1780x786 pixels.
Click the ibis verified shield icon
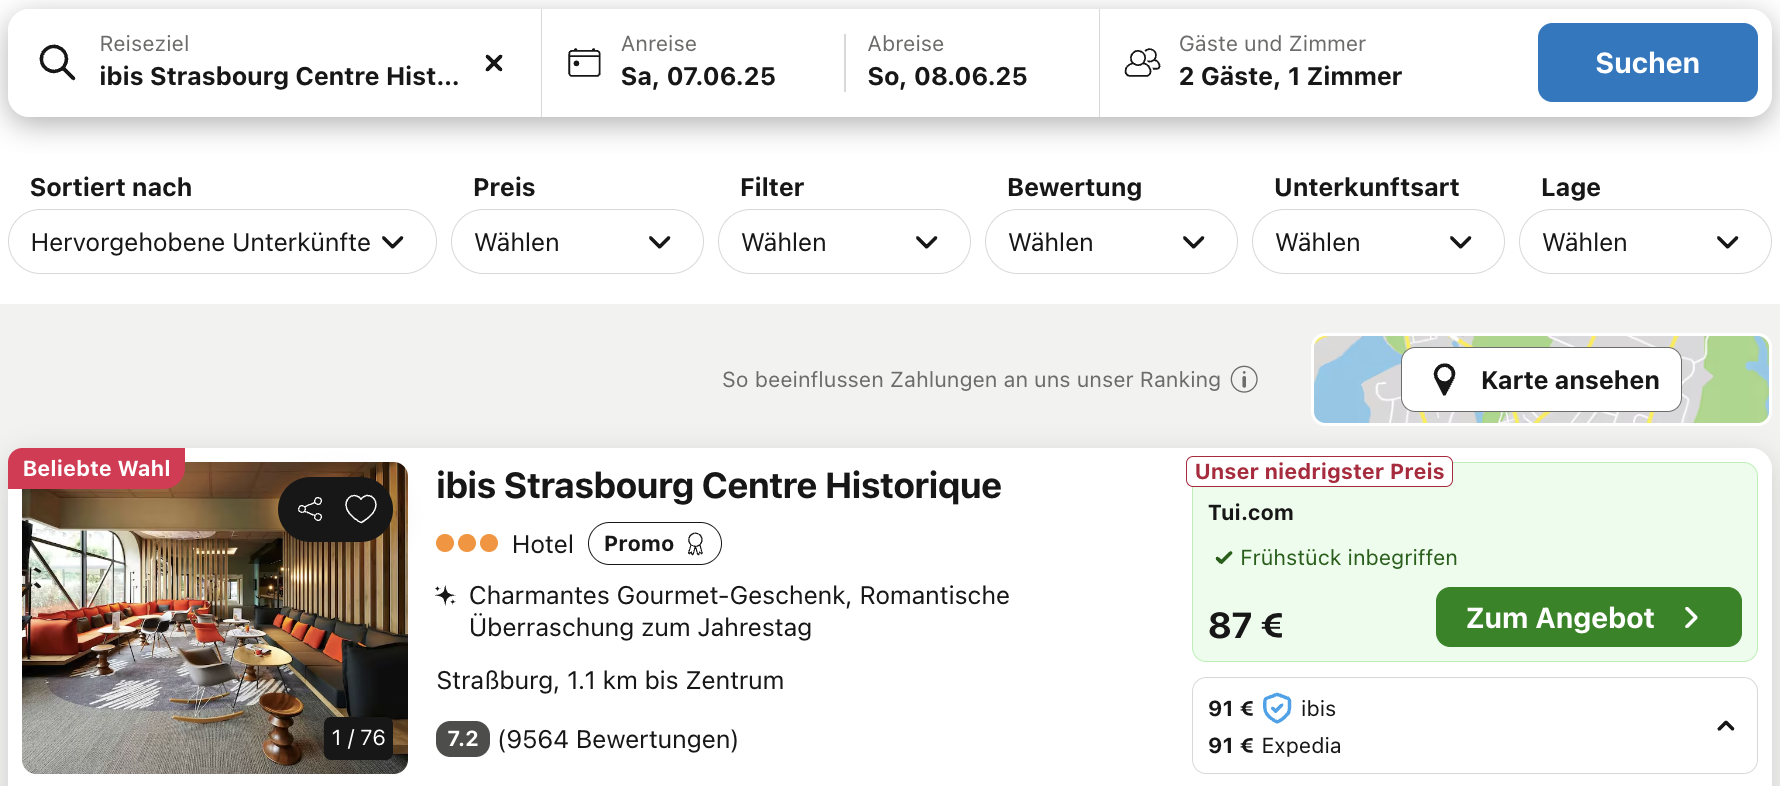point(1277,708)
